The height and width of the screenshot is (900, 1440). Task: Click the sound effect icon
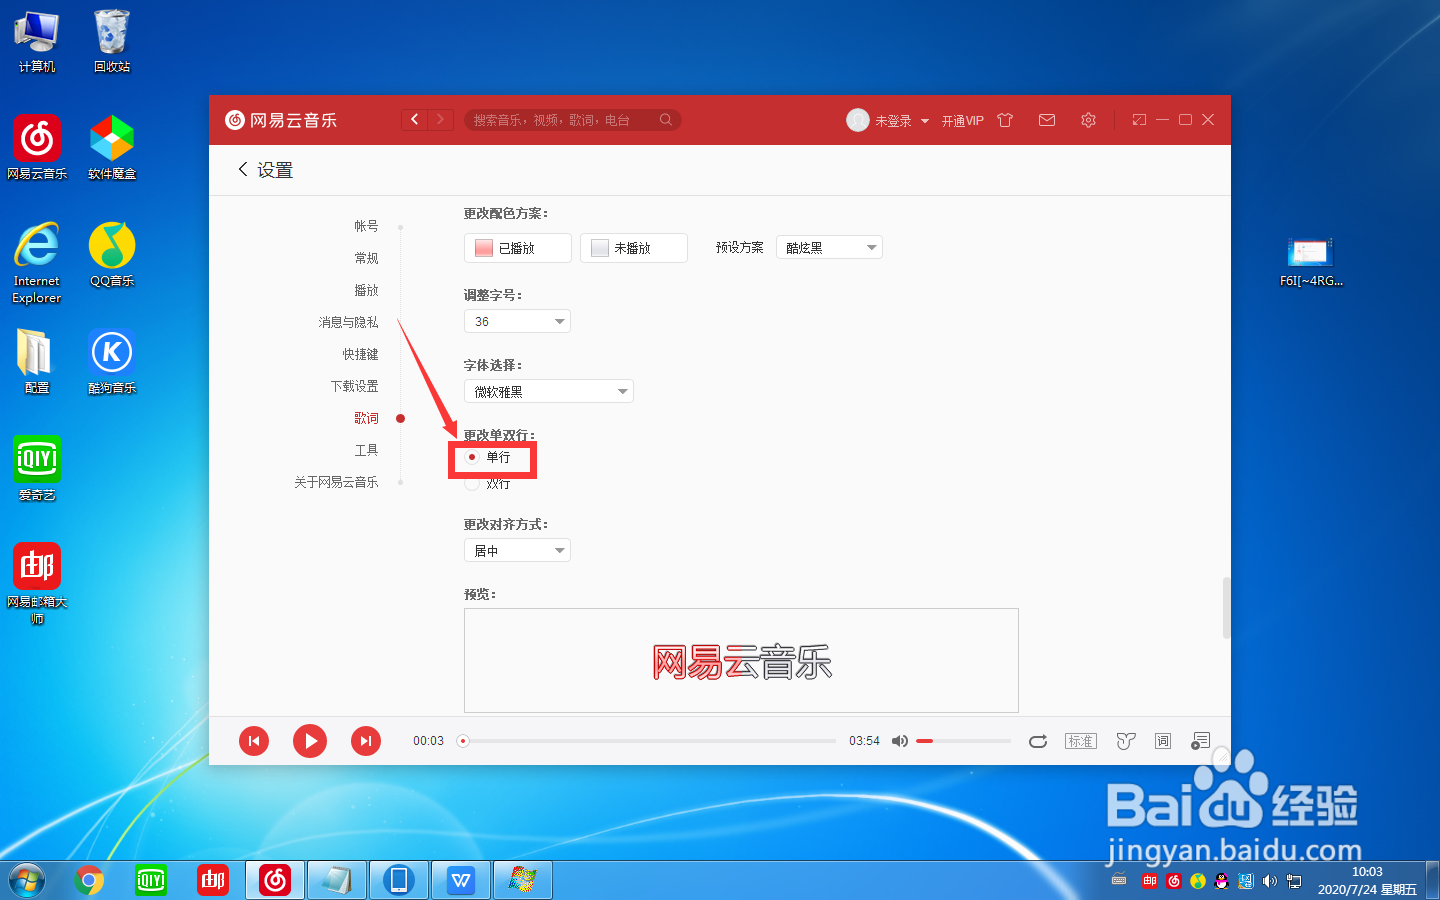coord(1126,741)
